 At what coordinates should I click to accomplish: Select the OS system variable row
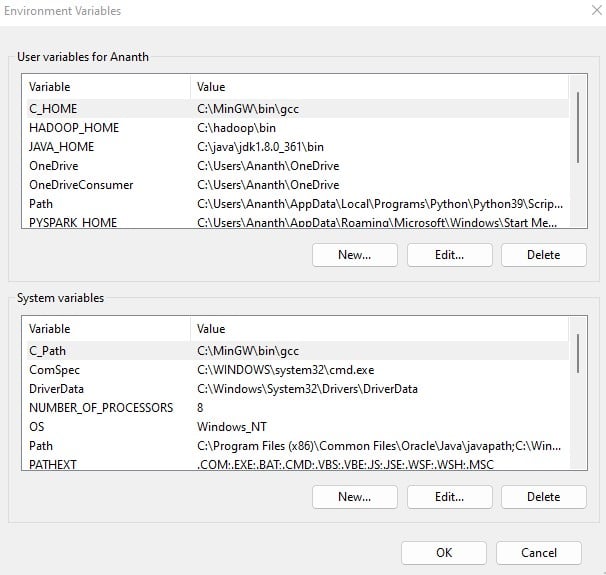[298, 426]
